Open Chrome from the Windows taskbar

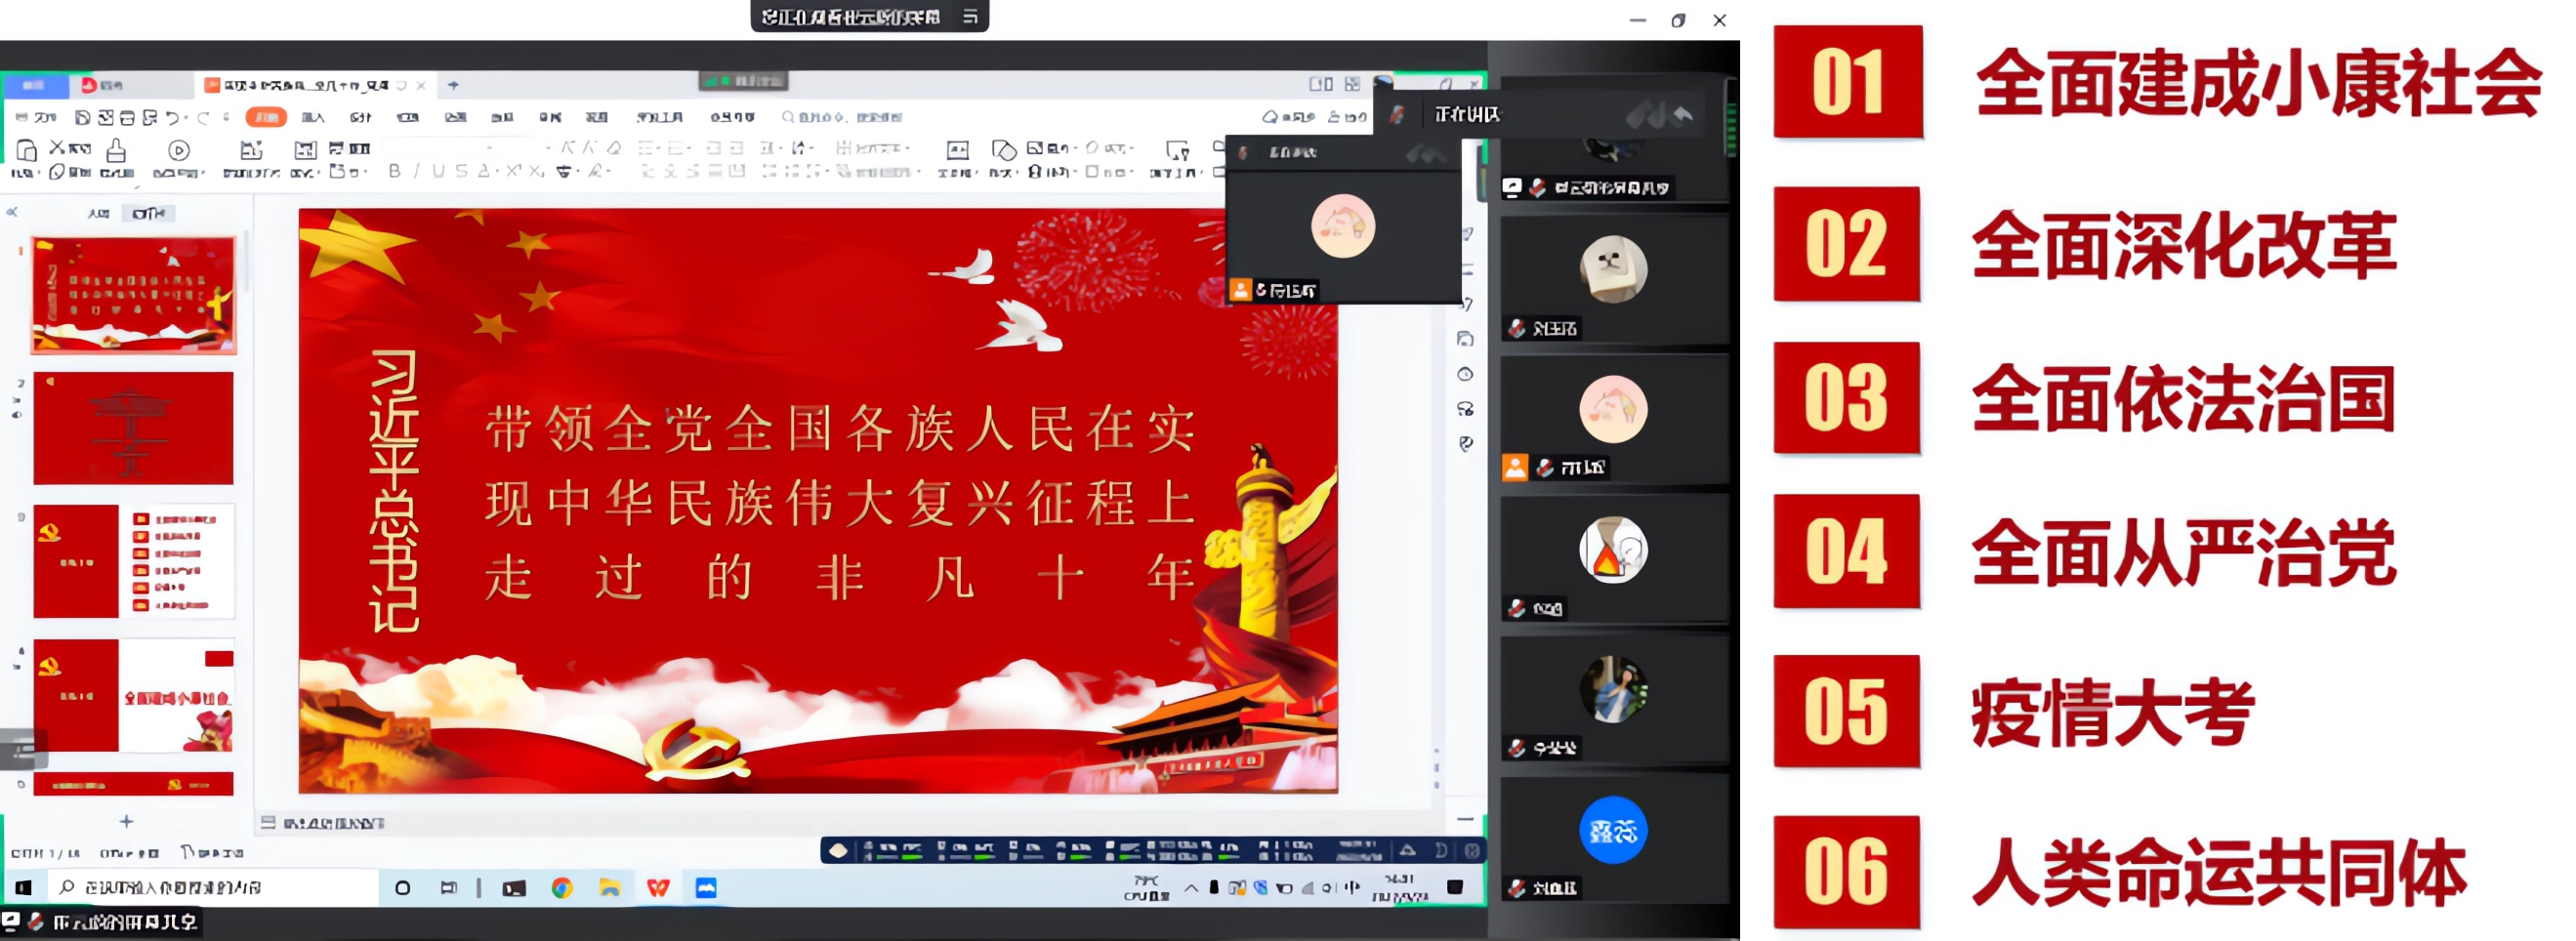(x=562, y=887)
